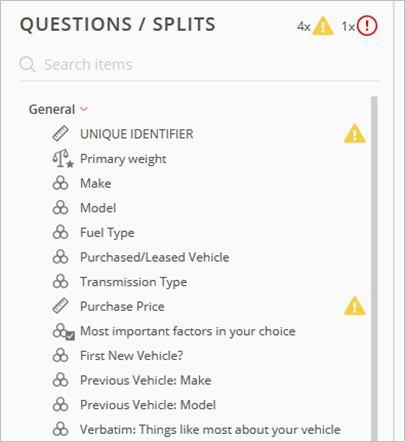This screenshot has height=442, width=405.
Task: Select the Transmission Type question
Action: [133, 282]
